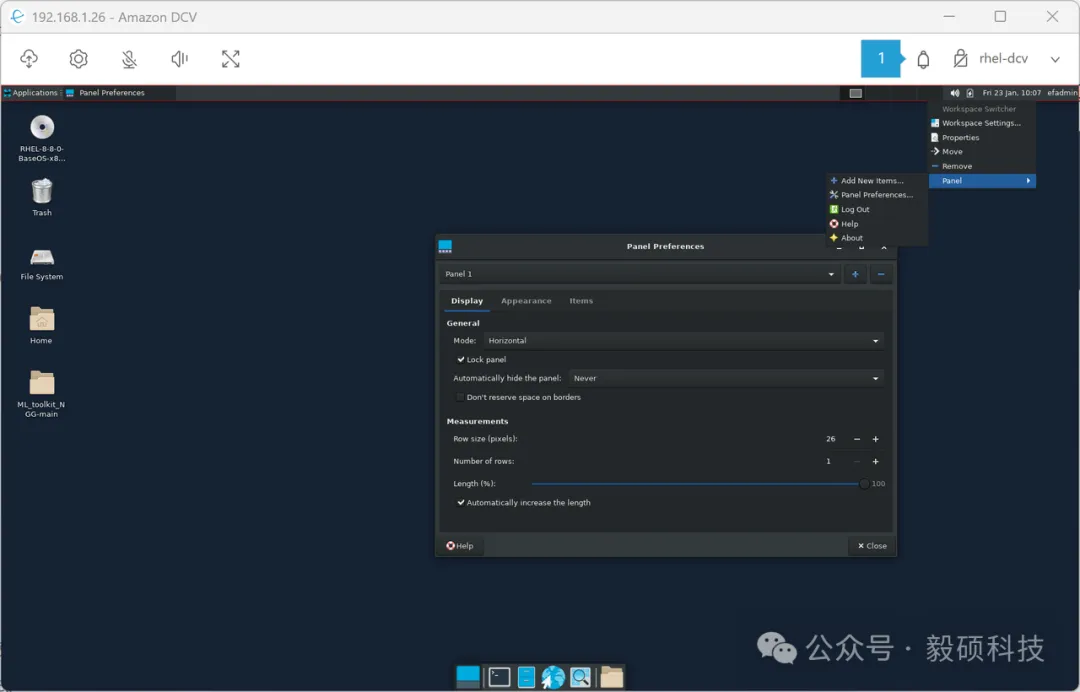Toggle DCV fullscreen mode icon
Screen dimensions: 1080x692
click(x=230, y=59)
